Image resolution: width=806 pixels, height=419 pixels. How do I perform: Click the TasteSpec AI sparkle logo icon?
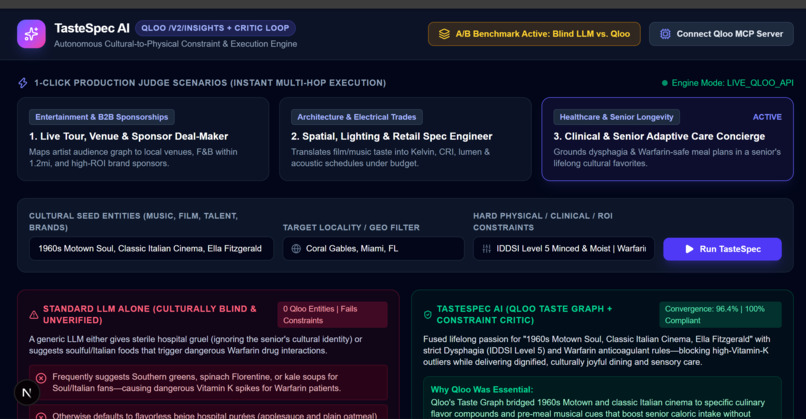31,34
